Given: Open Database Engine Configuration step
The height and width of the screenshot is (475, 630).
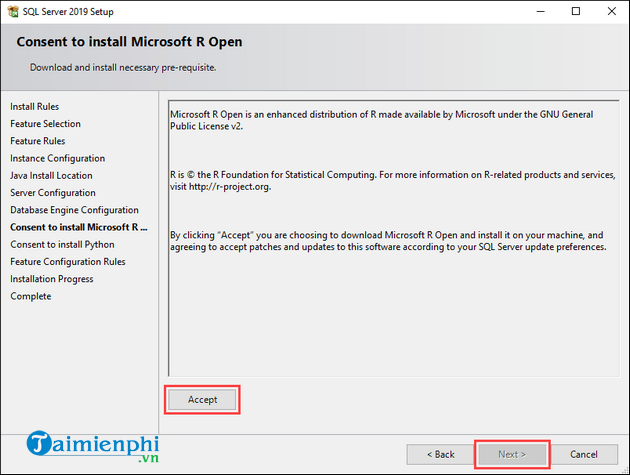Looking at the screenshot, I should point(74,210).
